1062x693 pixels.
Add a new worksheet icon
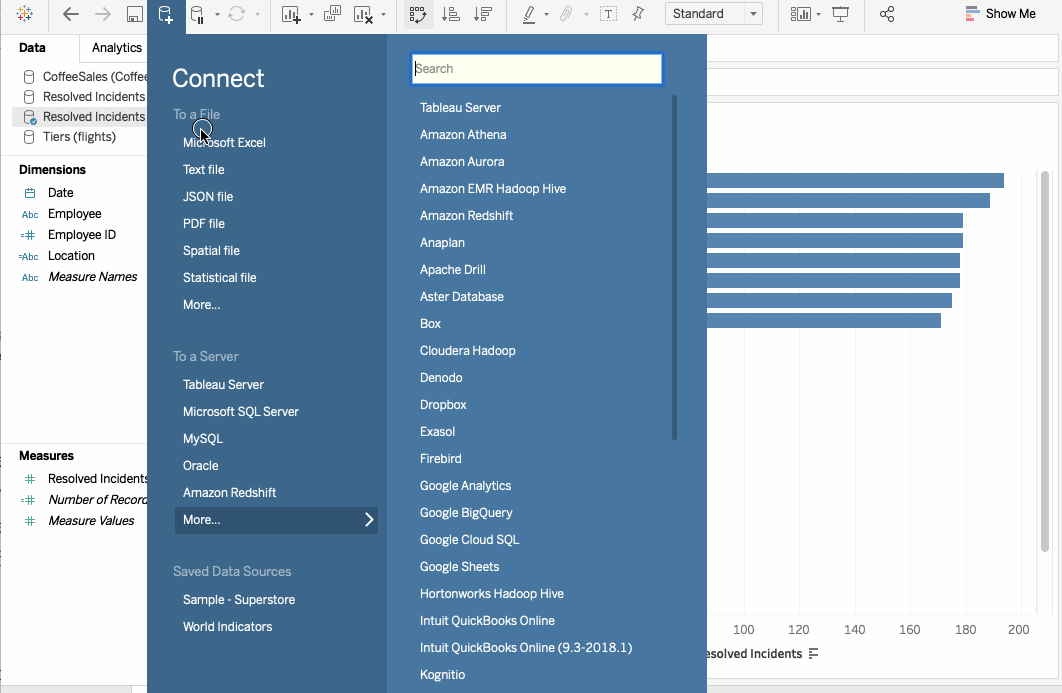291,14
